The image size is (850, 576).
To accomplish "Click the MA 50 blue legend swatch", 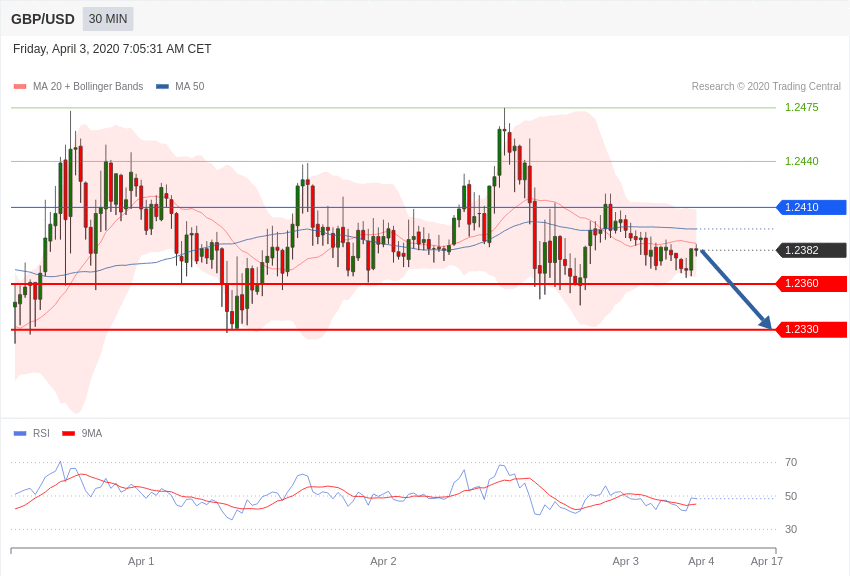I will [162, 87].
